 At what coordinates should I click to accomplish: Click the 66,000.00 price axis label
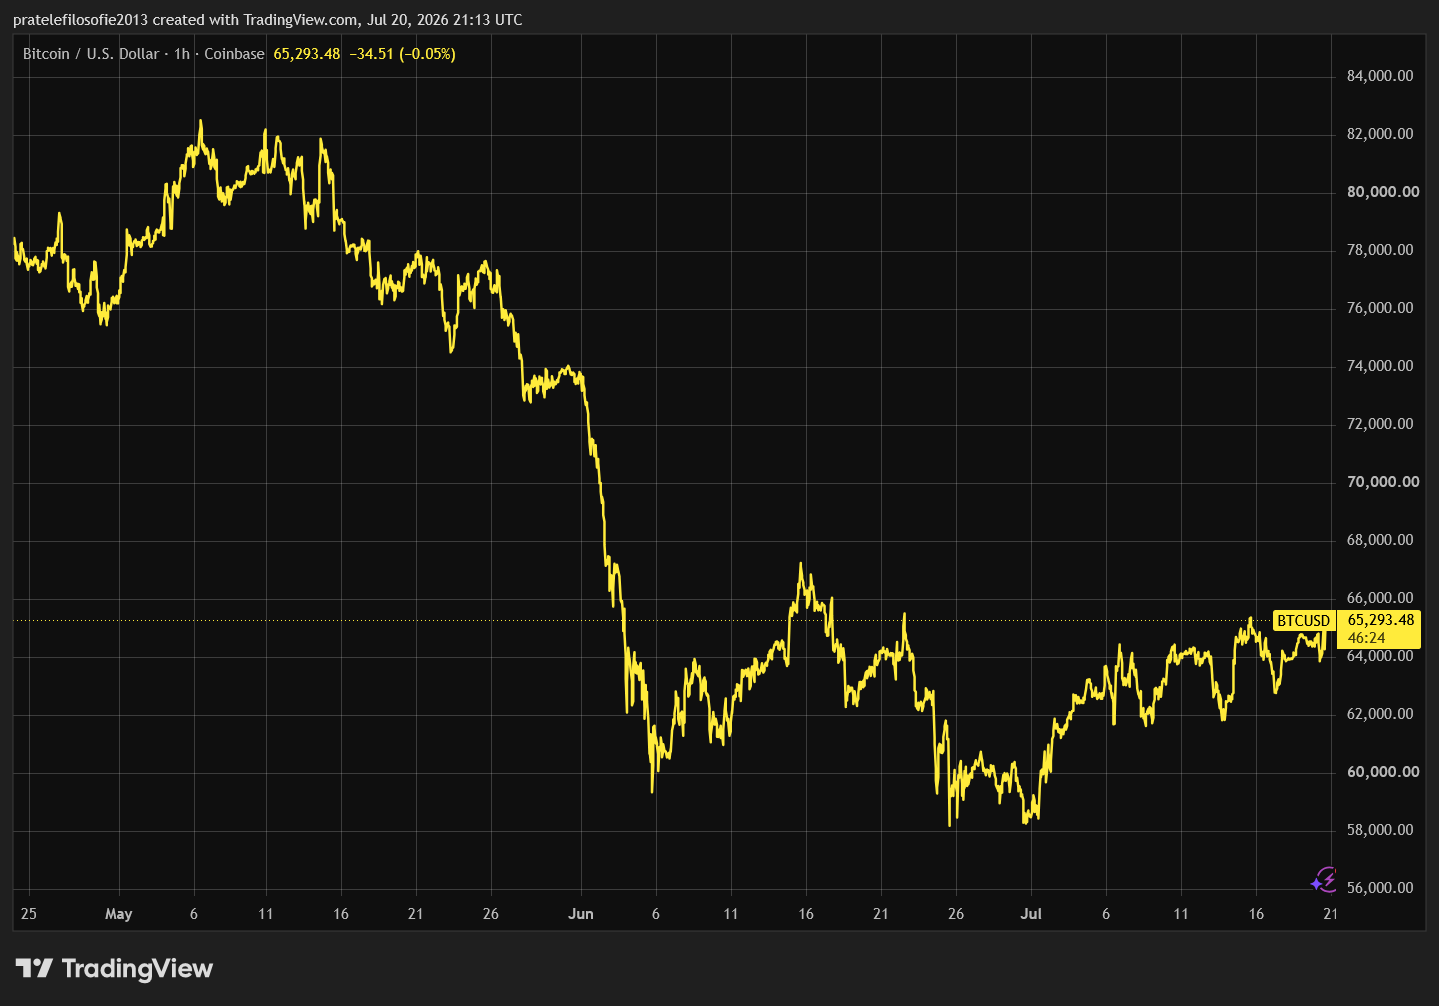pyautogui.click(x=1380, y=598)
